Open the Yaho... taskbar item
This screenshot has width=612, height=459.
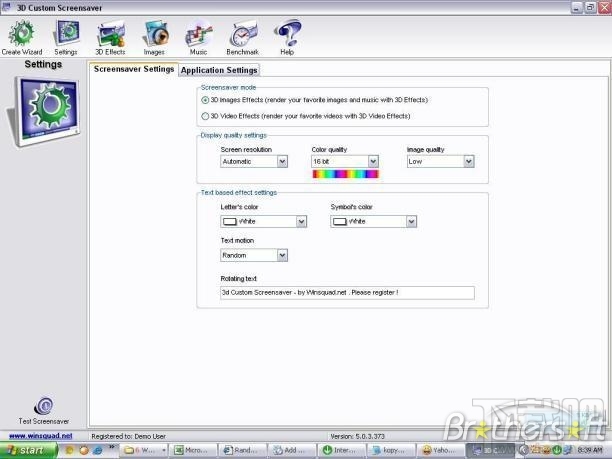441,450
